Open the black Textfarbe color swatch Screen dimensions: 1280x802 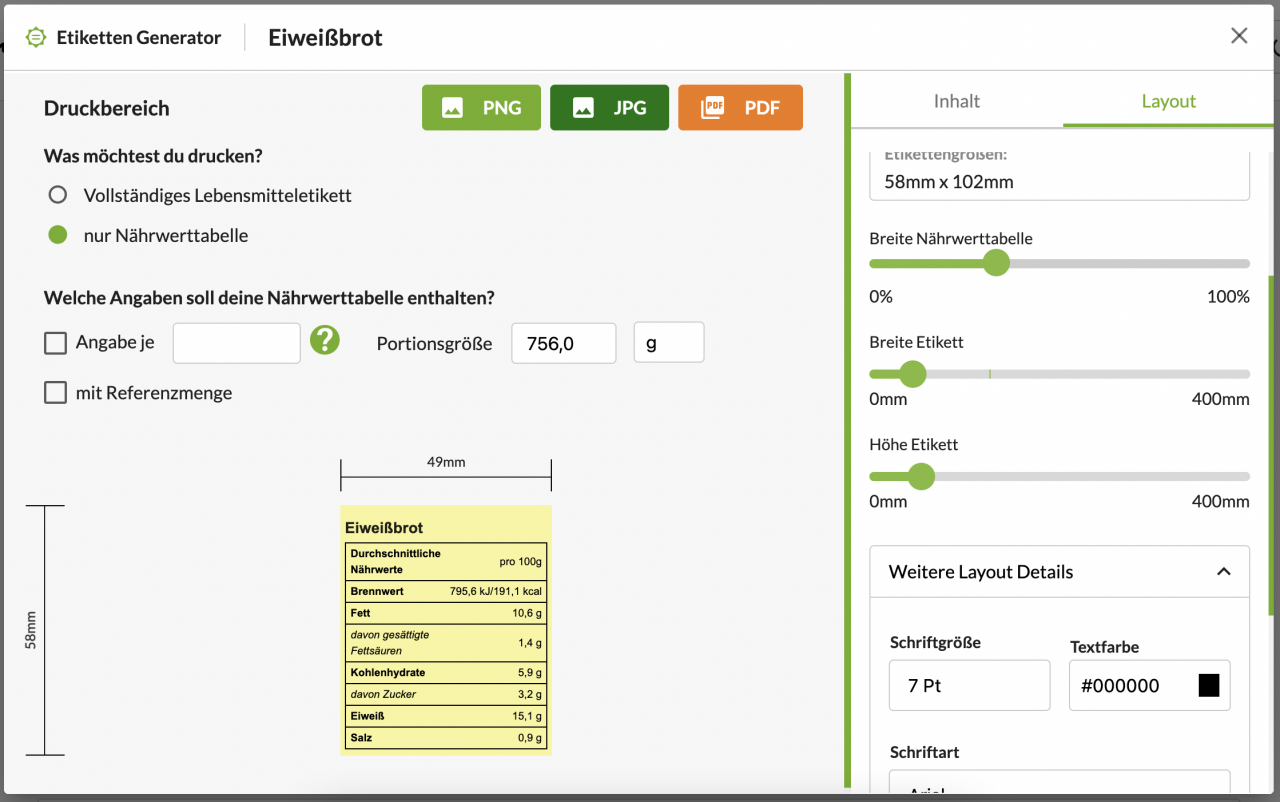1209,685
